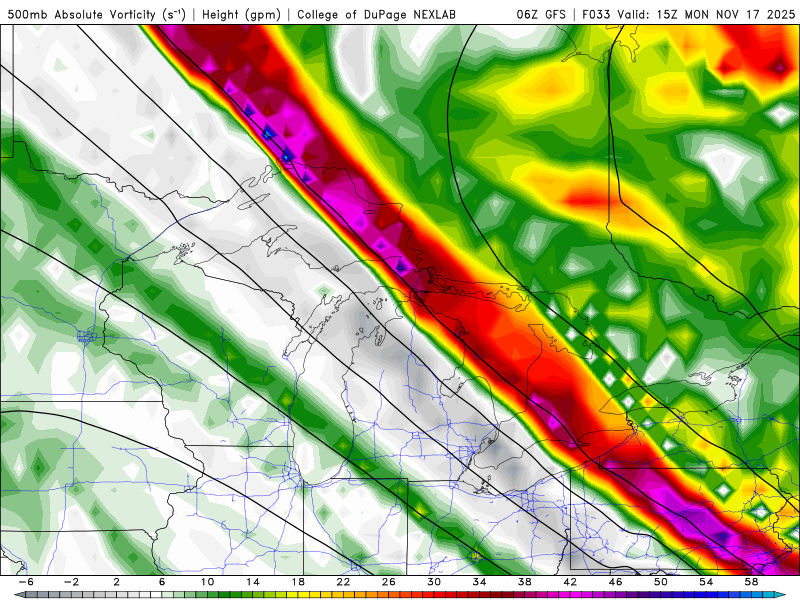Click the −6 value on the color scale
The width and height of the screenshot is (800, 600).
click(26, 582)
